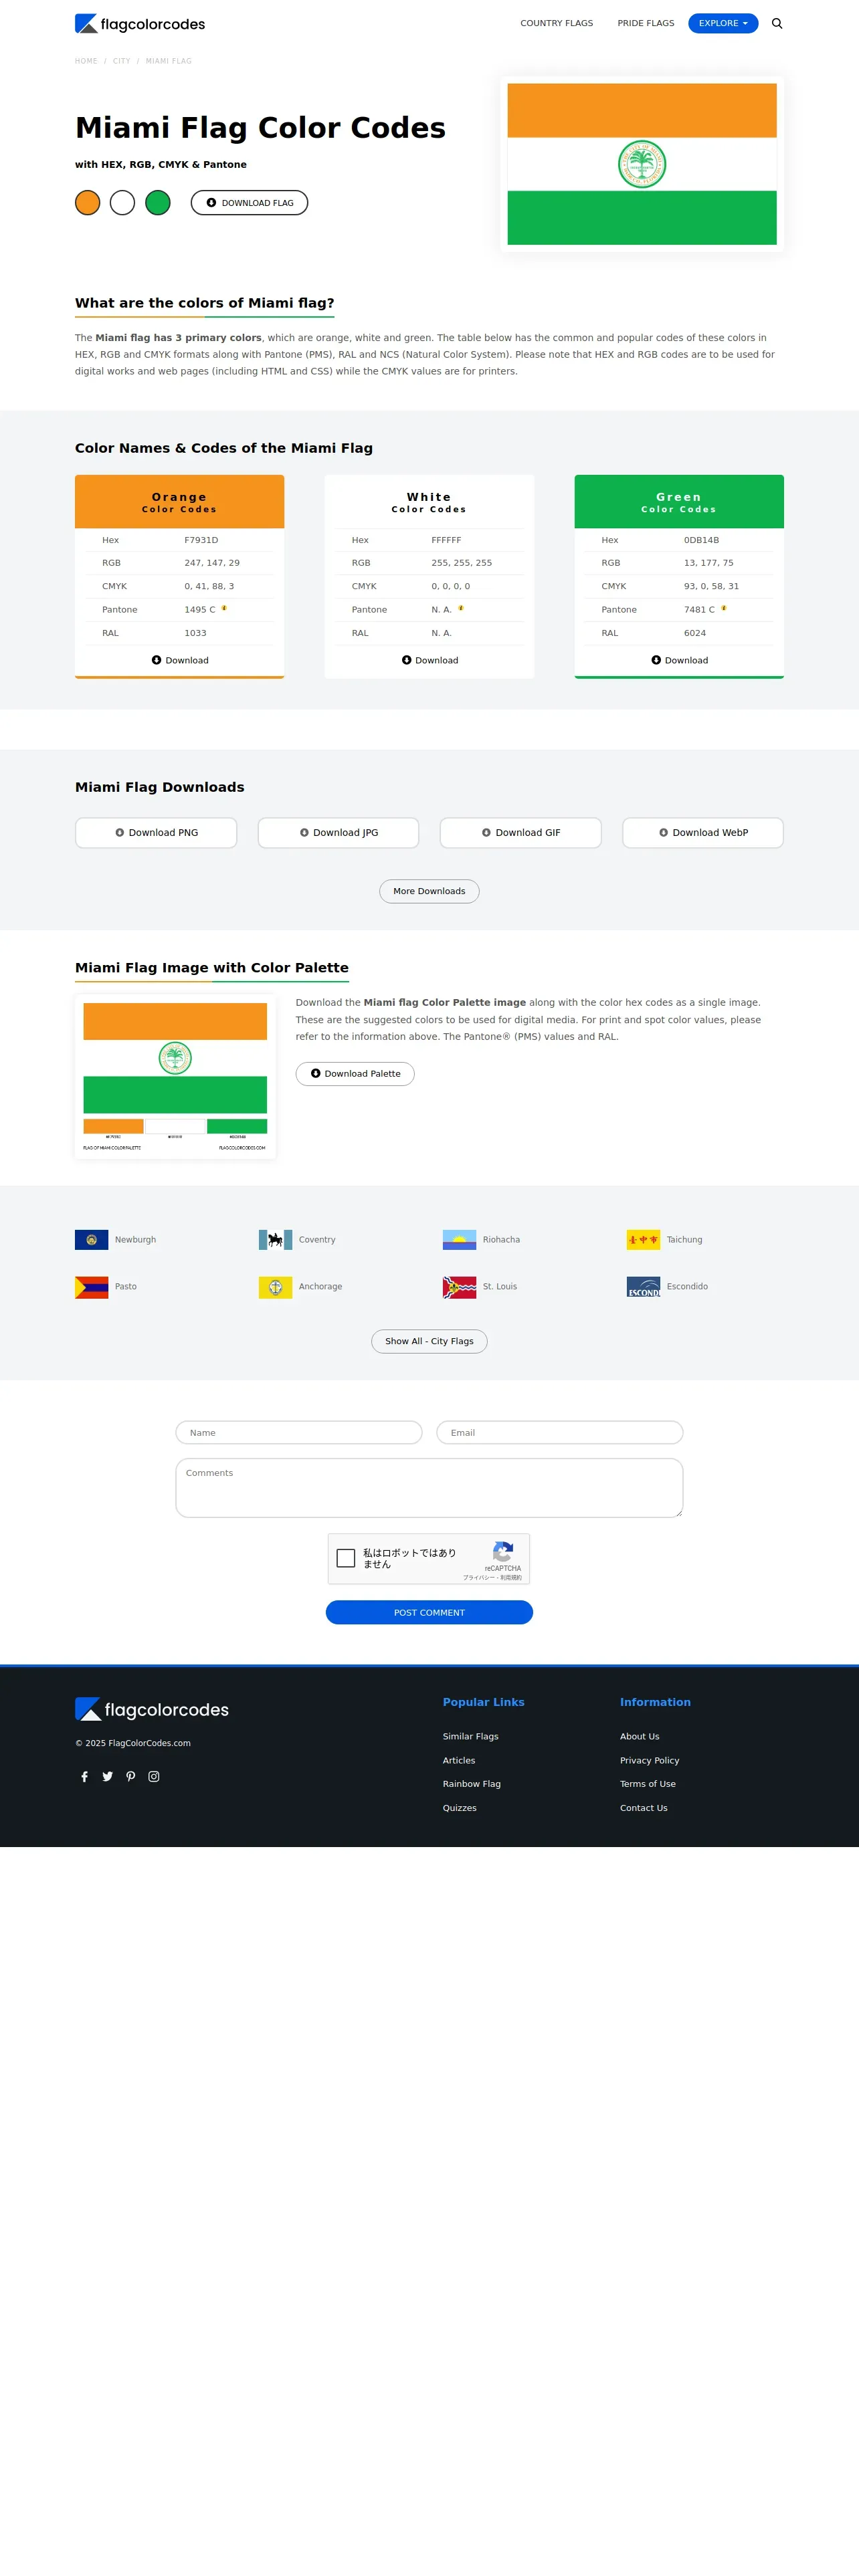Click the Orange color card header
Screen dimensions: 859x2576
tap(179, 502)
